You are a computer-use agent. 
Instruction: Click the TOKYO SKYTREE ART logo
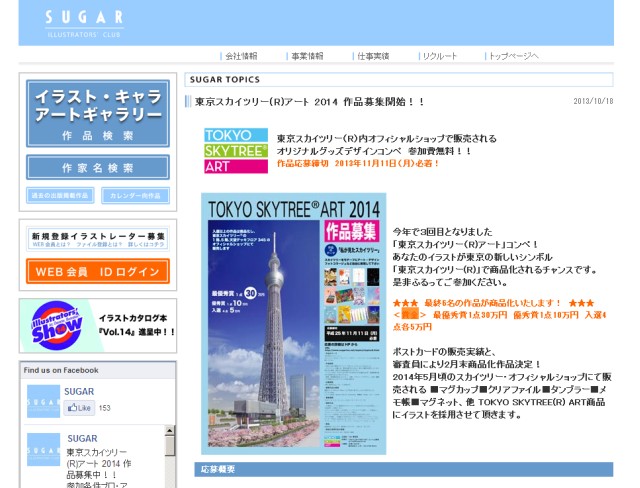point(236,151)
